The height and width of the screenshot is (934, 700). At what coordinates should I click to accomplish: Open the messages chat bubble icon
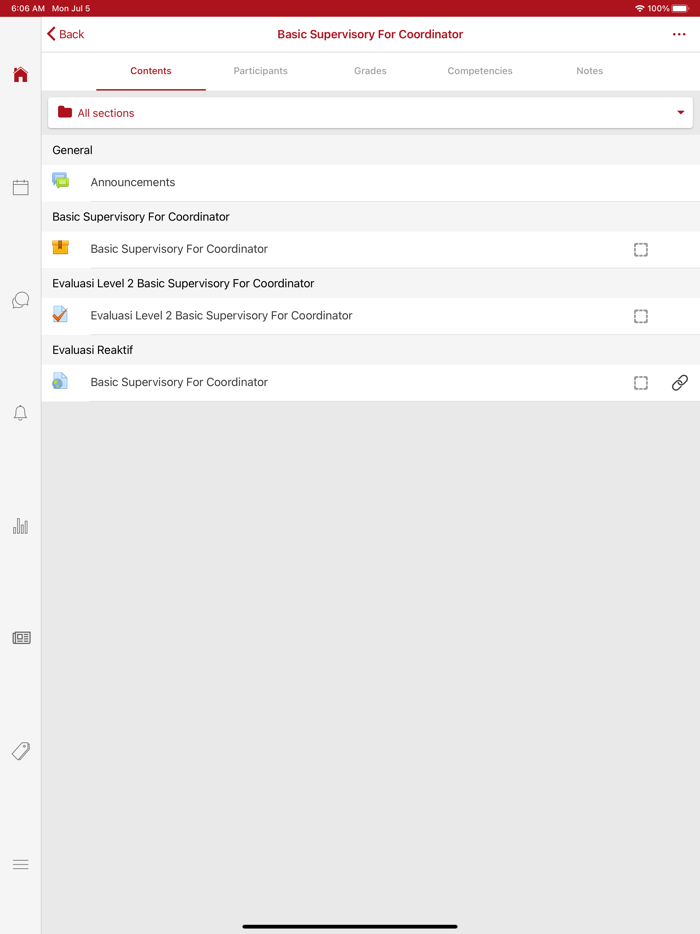pyautogui.click(x=20, y=300)
